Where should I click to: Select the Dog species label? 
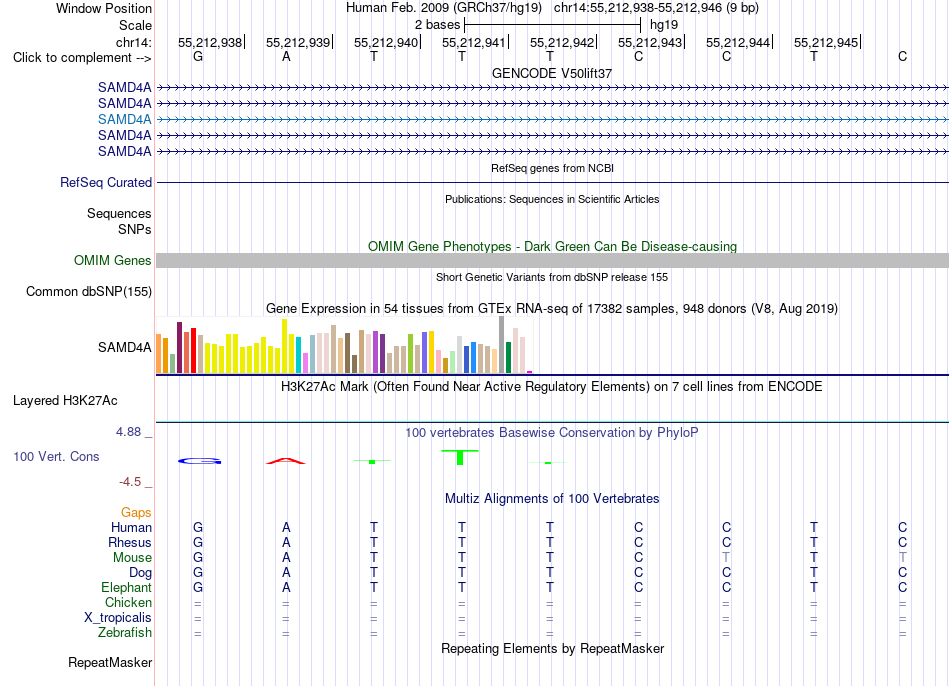pyautogui.click(x=140, y=573)
